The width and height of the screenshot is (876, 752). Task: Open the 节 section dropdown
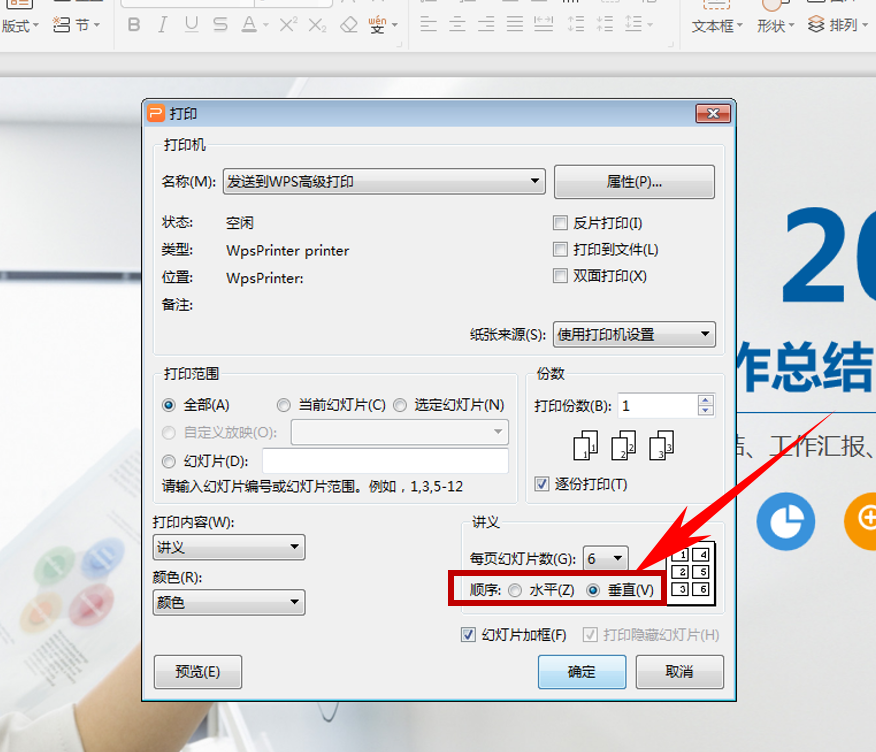click(77, 25)
